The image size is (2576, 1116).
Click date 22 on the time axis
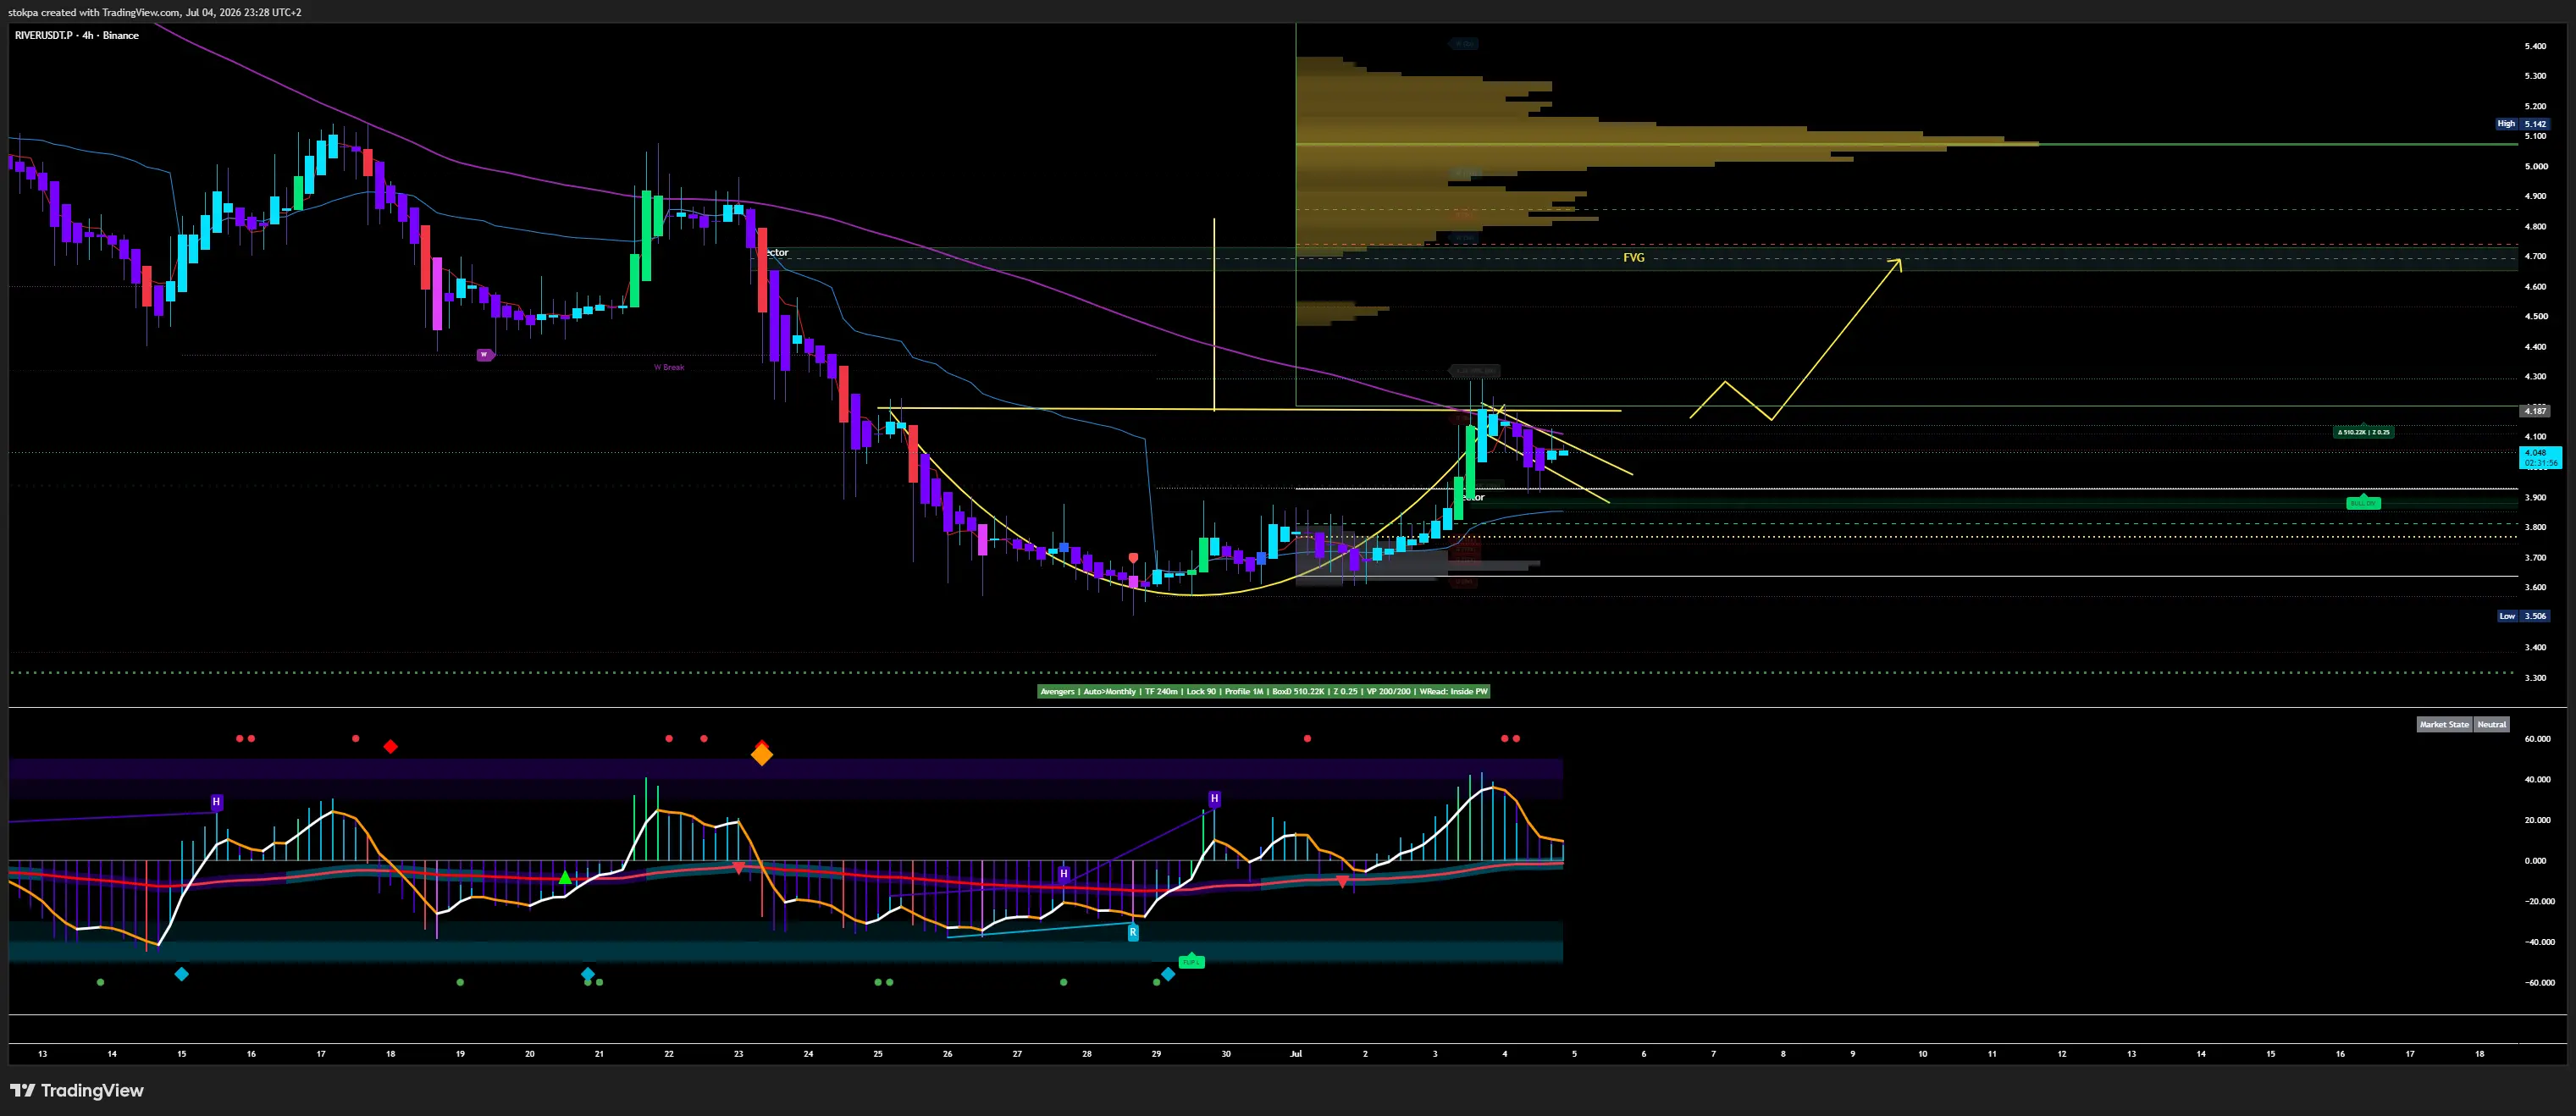pos(669,1053)
